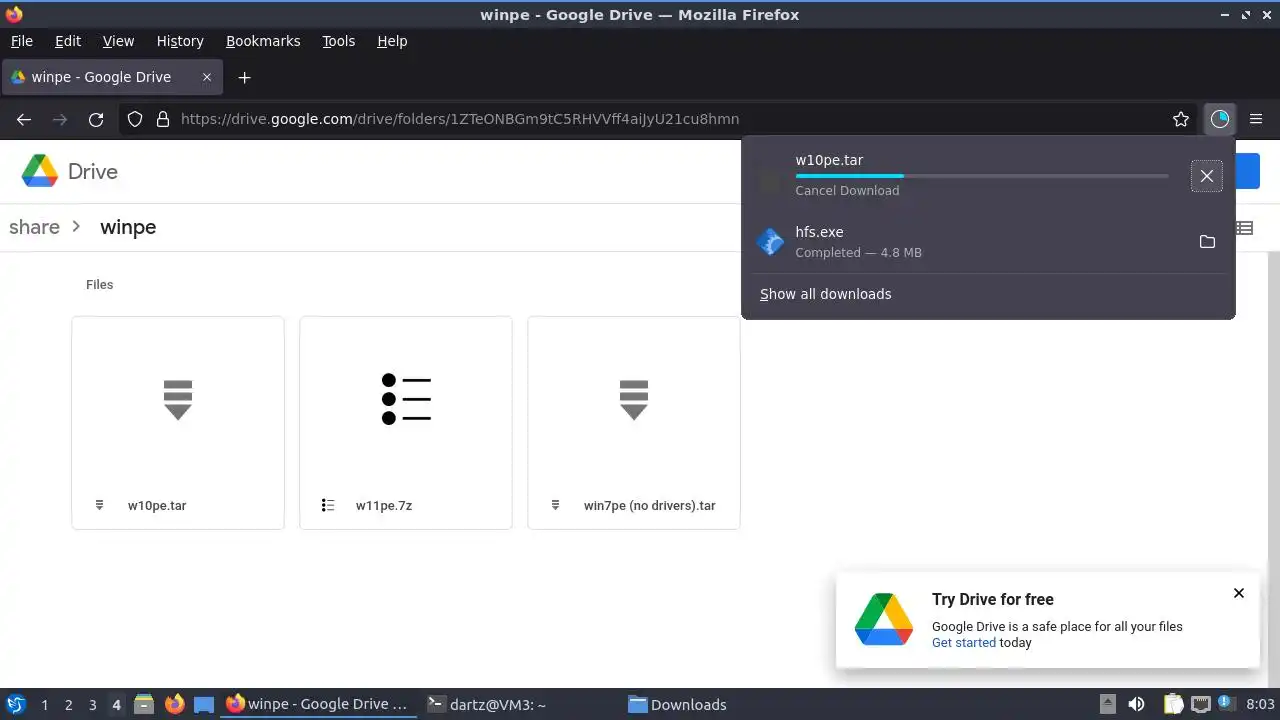Open the volume control in tray

point(1136,704)
